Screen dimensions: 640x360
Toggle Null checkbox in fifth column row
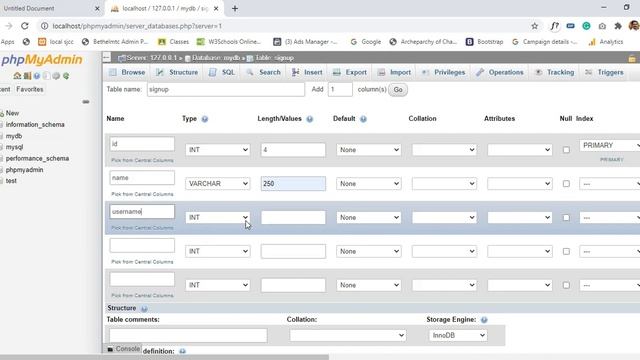click(x=566, y=285)
